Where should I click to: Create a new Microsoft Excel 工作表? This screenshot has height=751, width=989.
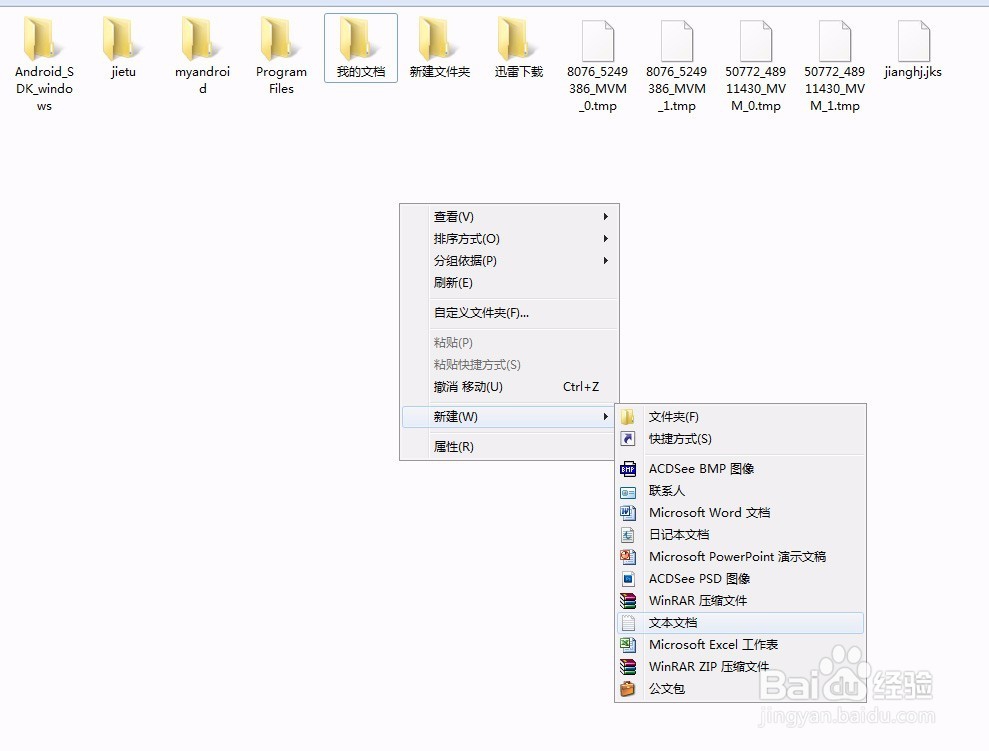[740, 644]
